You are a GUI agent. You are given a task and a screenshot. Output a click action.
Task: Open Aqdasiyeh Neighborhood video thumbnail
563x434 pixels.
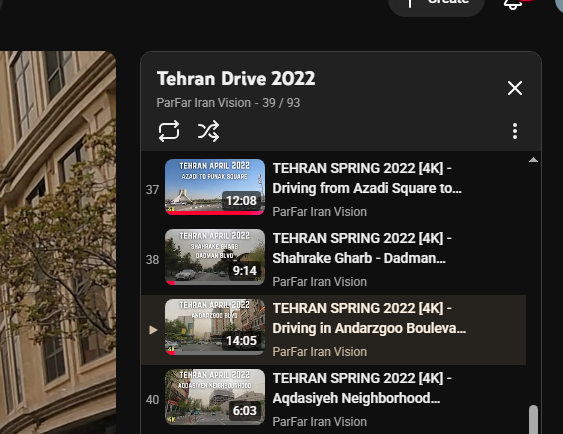click(215, 397)
